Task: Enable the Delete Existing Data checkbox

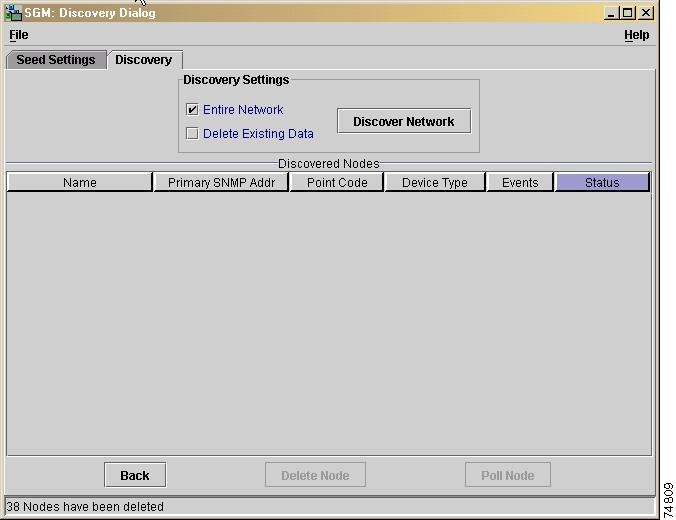Action: tap(192, 134)
